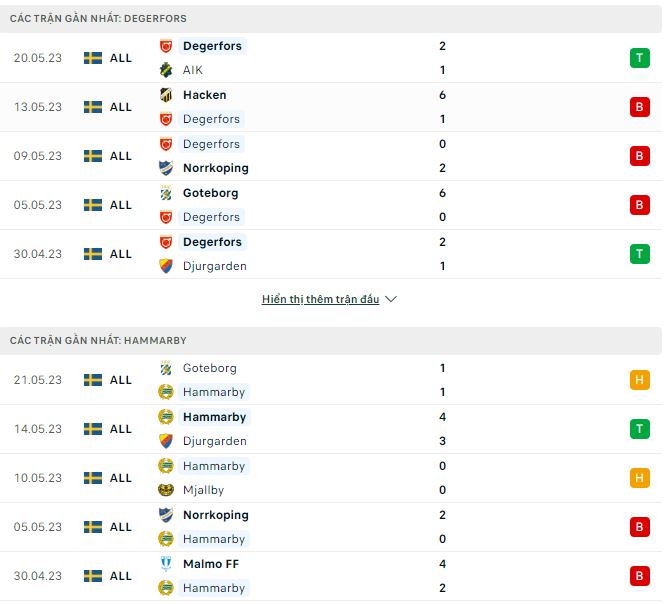Click the green T badge for Degerfors vs AIK

639,58
